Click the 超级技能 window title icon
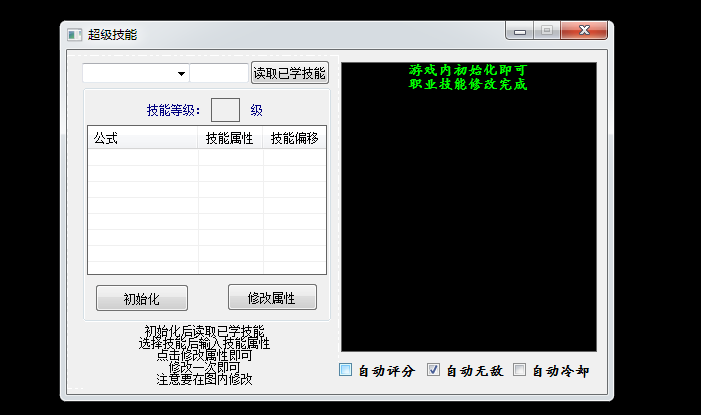701x415 pixels. [x=74, y=35]
